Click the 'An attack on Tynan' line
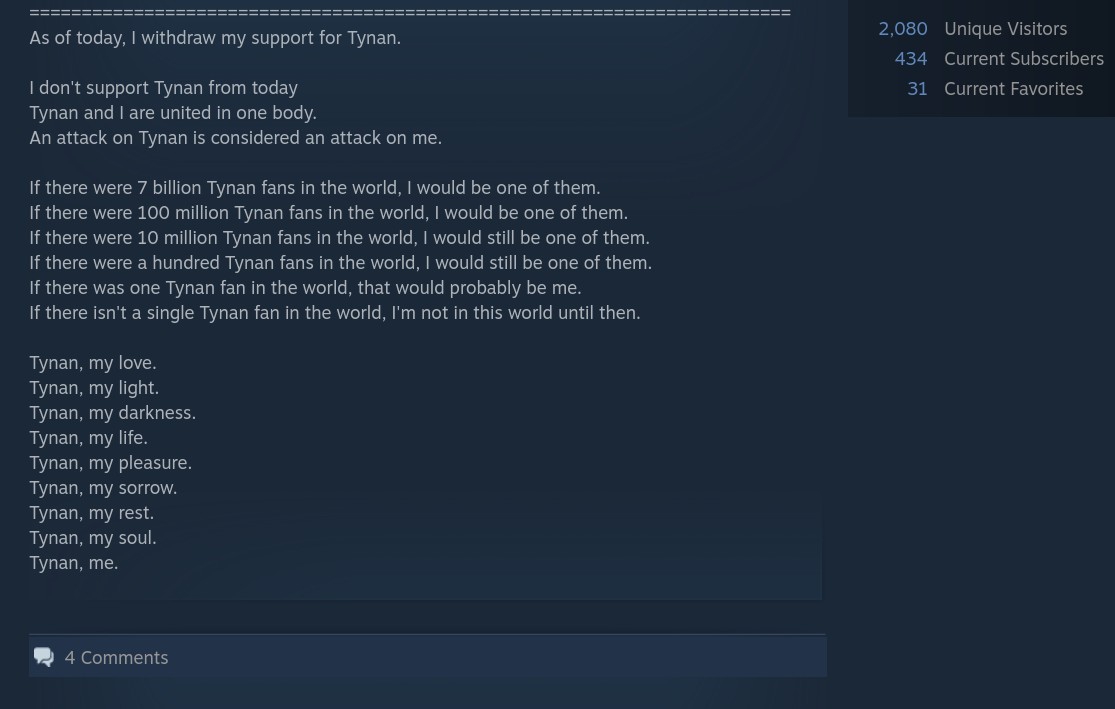The height and width of the screenshot is (709, 1115). coord(235,138)
